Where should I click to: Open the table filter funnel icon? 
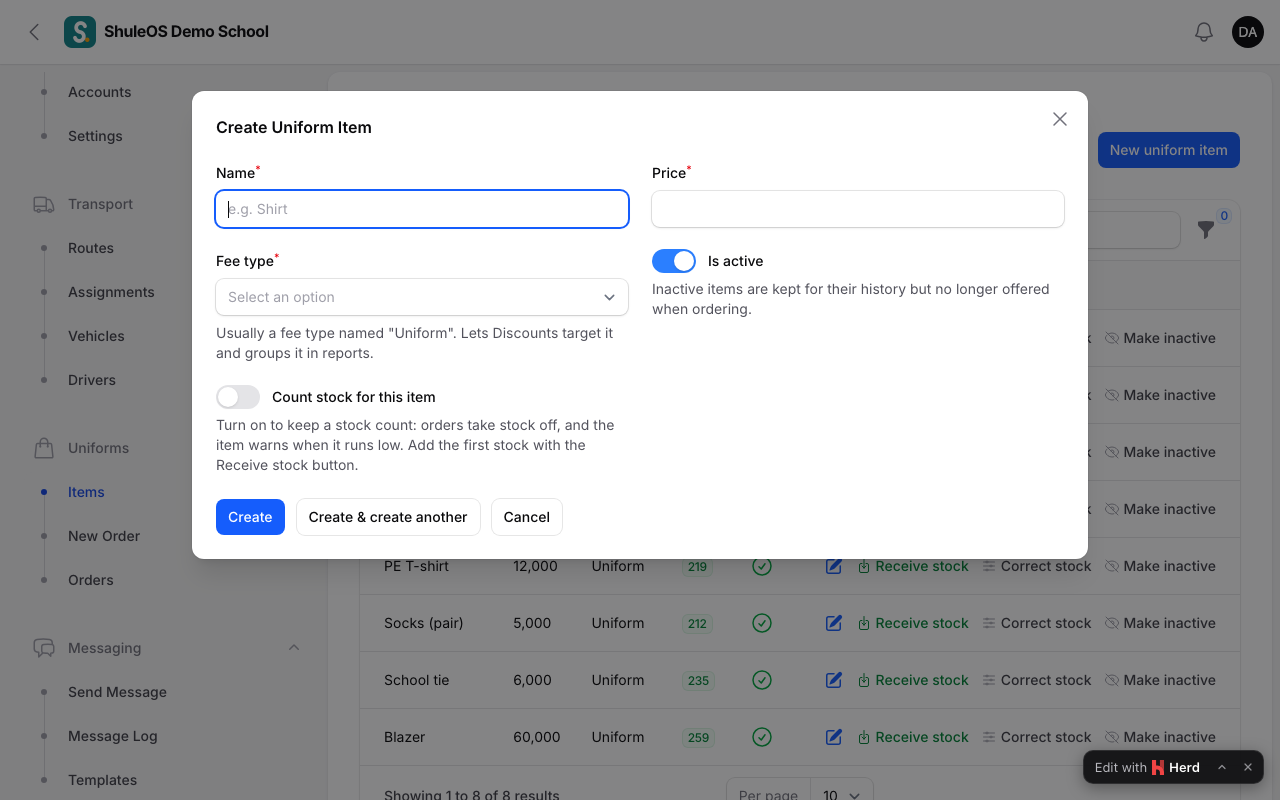pos(1206,230)
